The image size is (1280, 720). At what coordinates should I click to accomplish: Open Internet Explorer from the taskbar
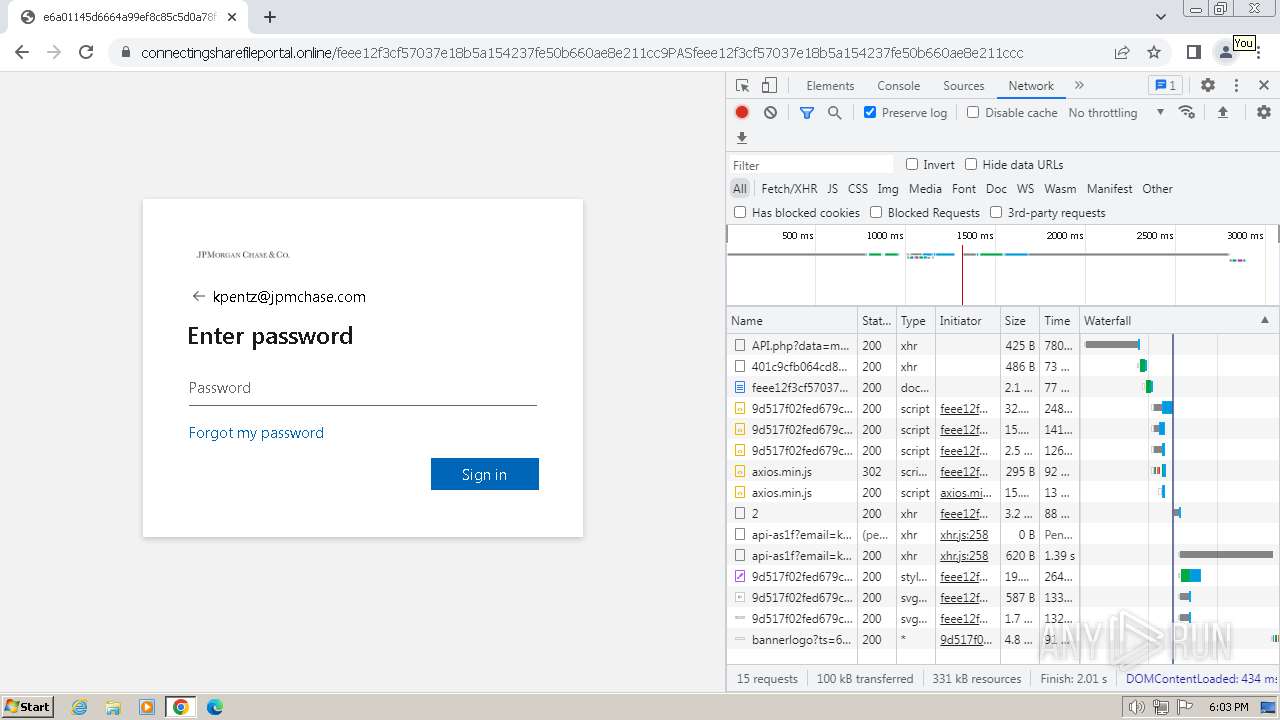(x=80, y=707)
